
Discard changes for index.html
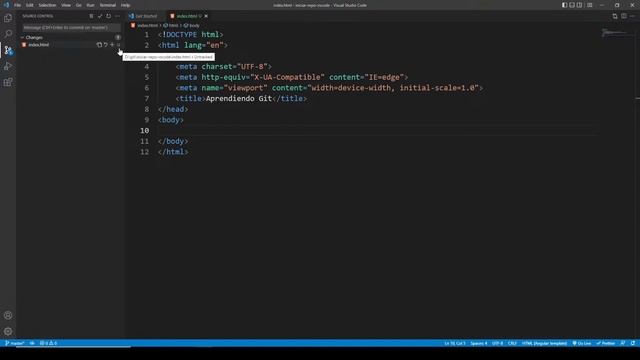click(x=106, y=45)
